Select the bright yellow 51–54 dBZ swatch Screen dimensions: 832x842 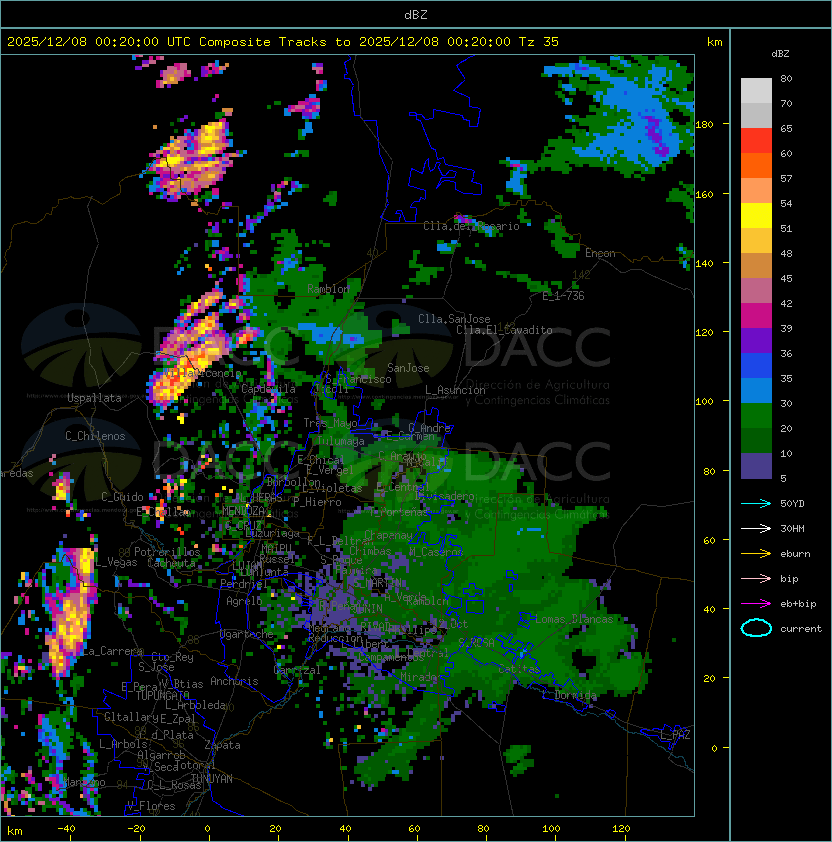756,215
